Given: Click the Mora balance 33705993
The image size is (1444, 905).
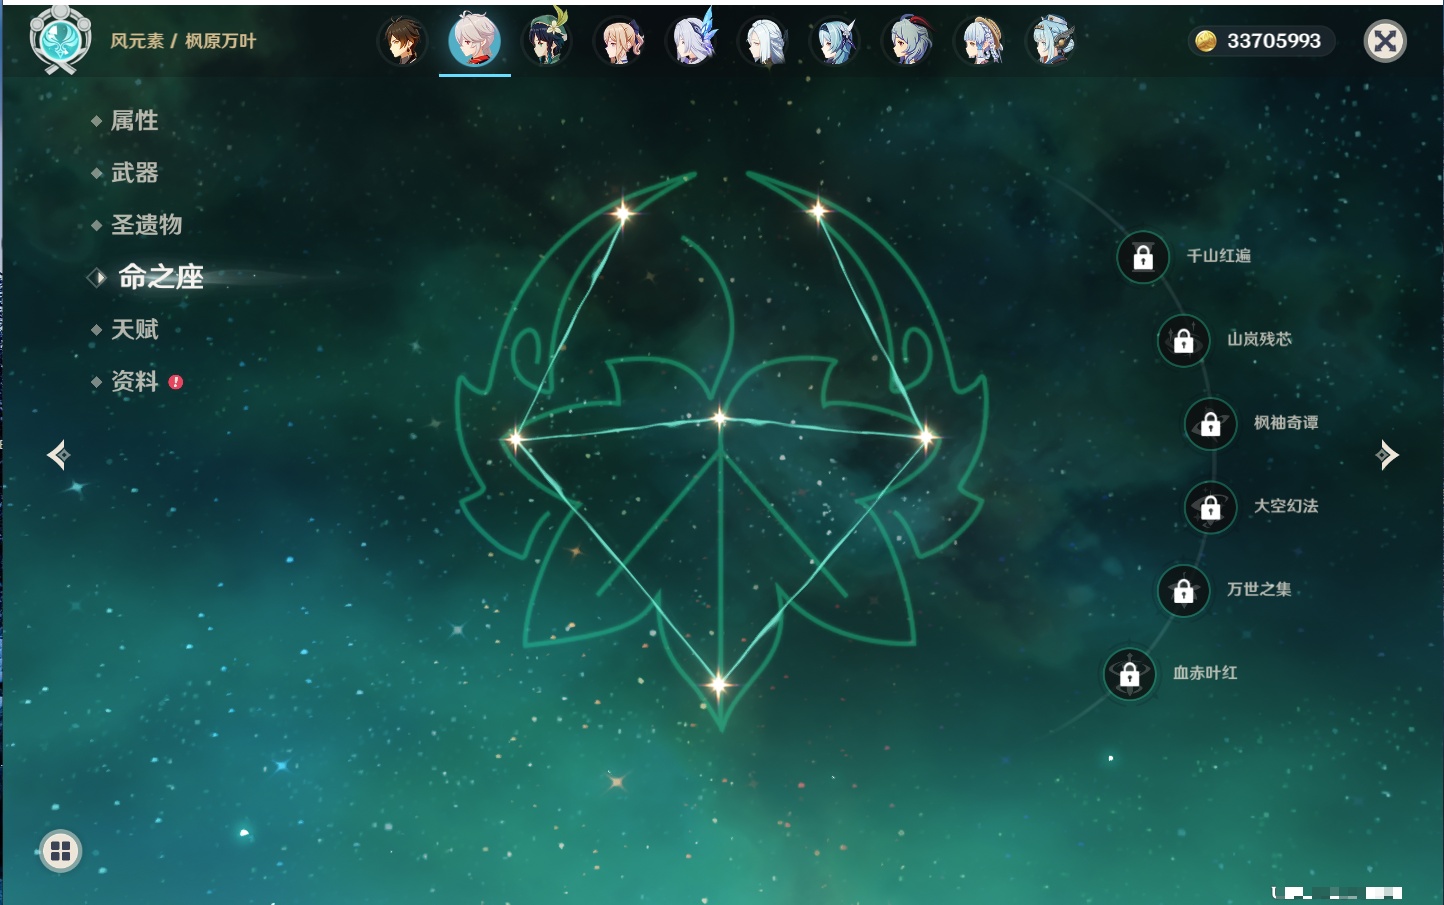Looking at the screenshot, I should [1274, 41].
